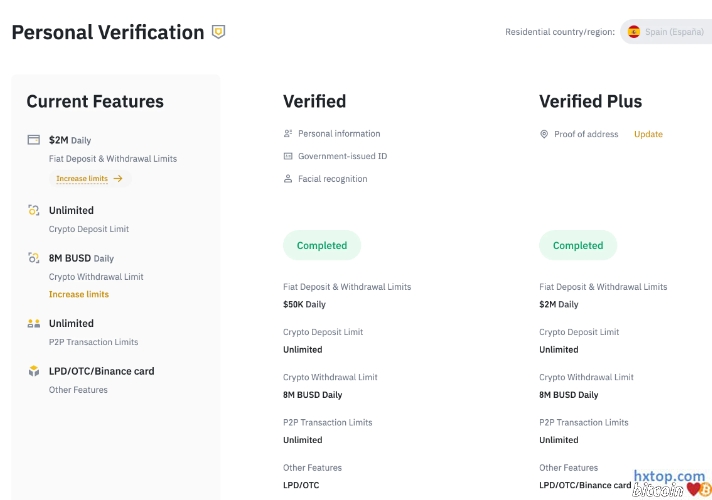Click the Current Features heading
Image resolution: width=712 pixels, height=500 pixels.
click(x=95, y=101)
